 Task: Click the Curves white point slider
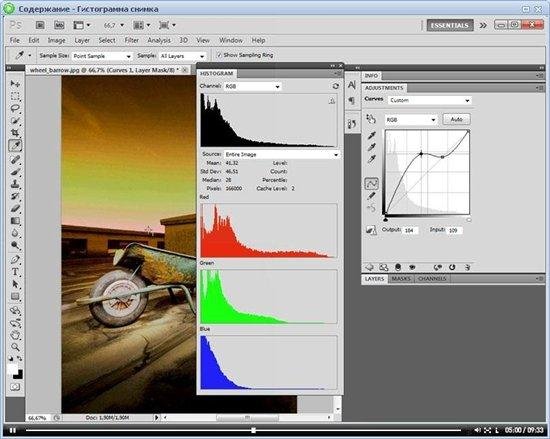[469, 220]
